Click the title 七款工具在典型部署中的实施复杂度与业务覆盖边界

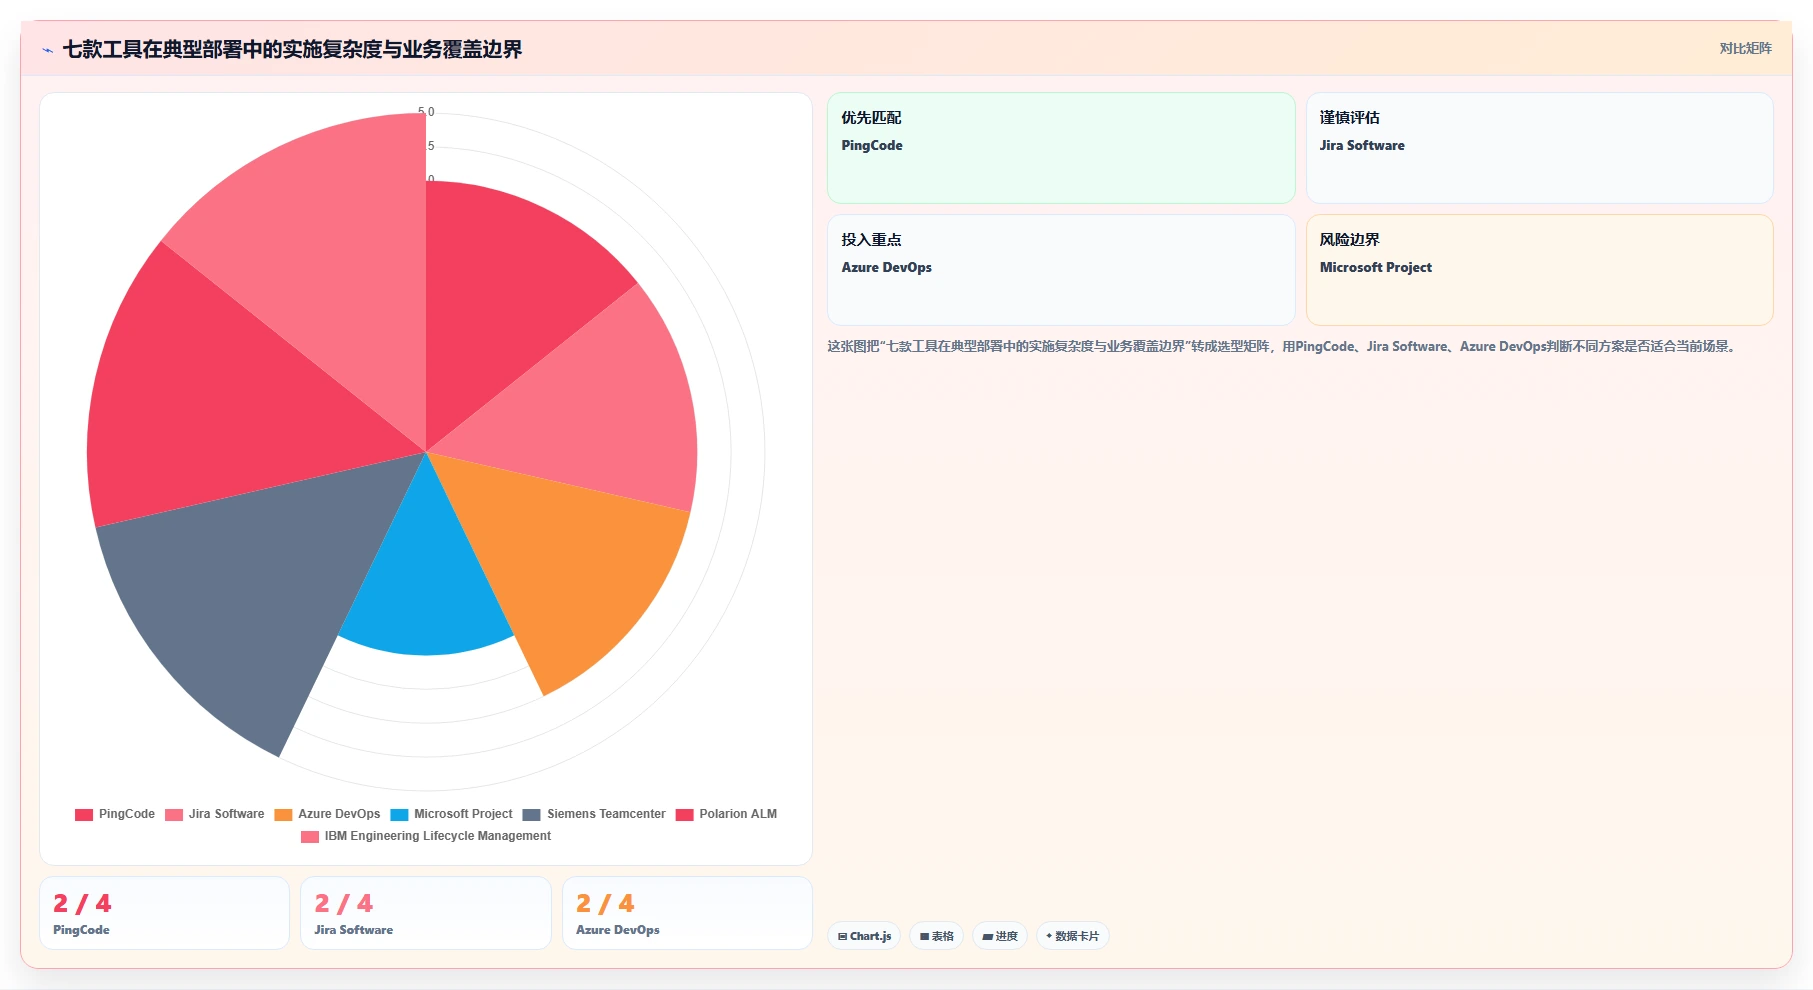pyautogui.click(x=292, y=49)
